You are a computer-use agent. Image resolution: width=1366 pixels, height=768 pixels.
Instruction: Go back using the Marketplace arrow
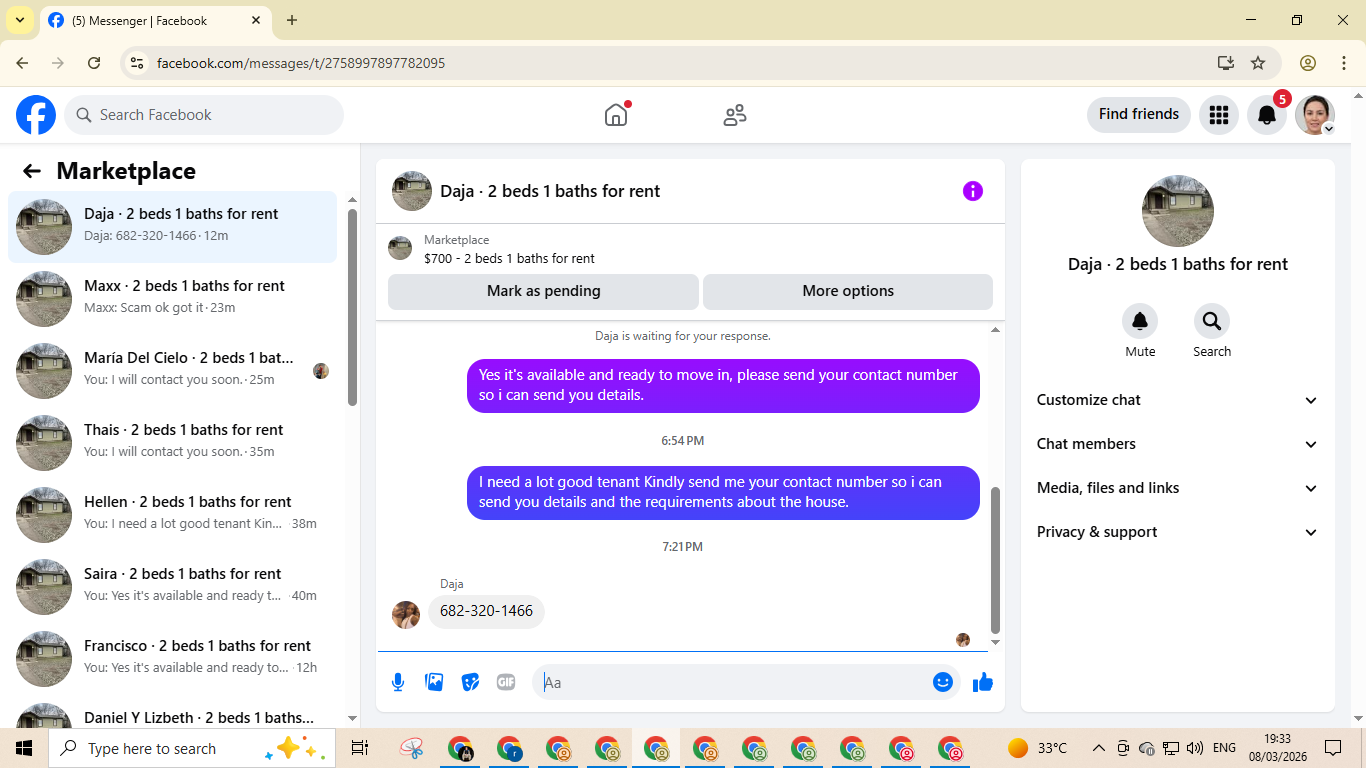[x=32, y=171]
